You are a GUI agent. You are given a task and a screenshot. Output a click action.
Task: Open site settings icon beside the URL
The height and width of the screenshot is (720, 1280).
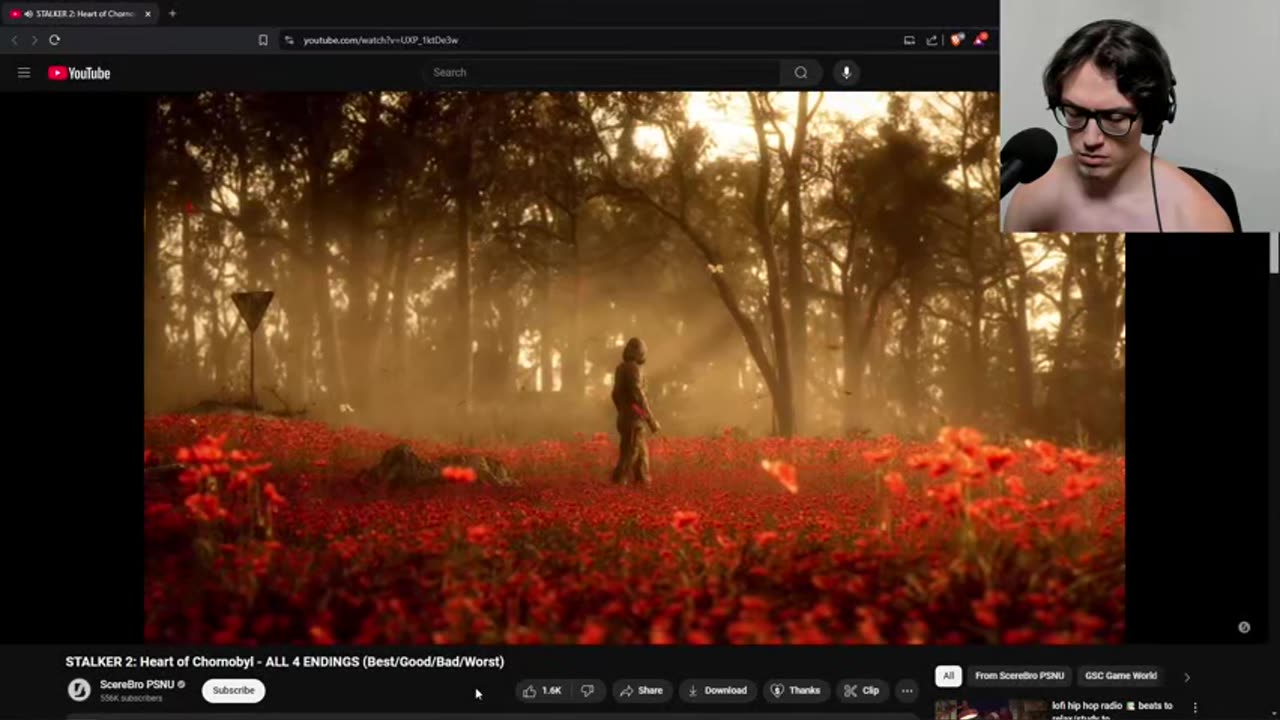click(289, 40)
